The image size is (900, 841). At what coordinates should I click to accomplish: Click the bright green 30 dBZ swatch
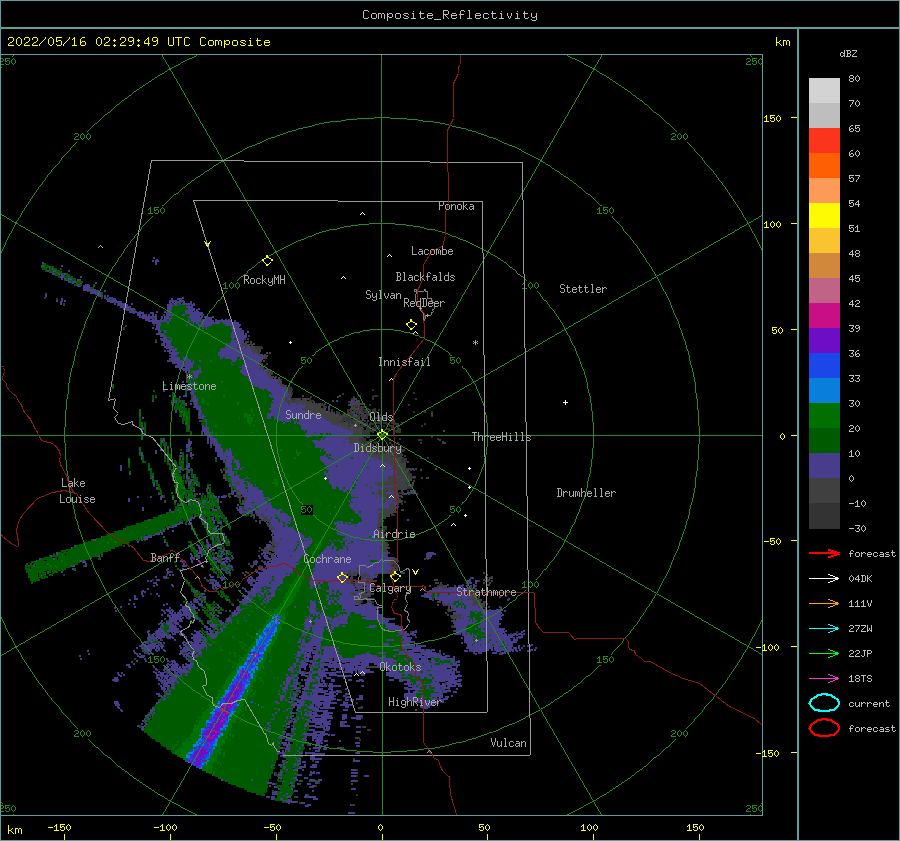pyautogui.click(x=824, y=416)
